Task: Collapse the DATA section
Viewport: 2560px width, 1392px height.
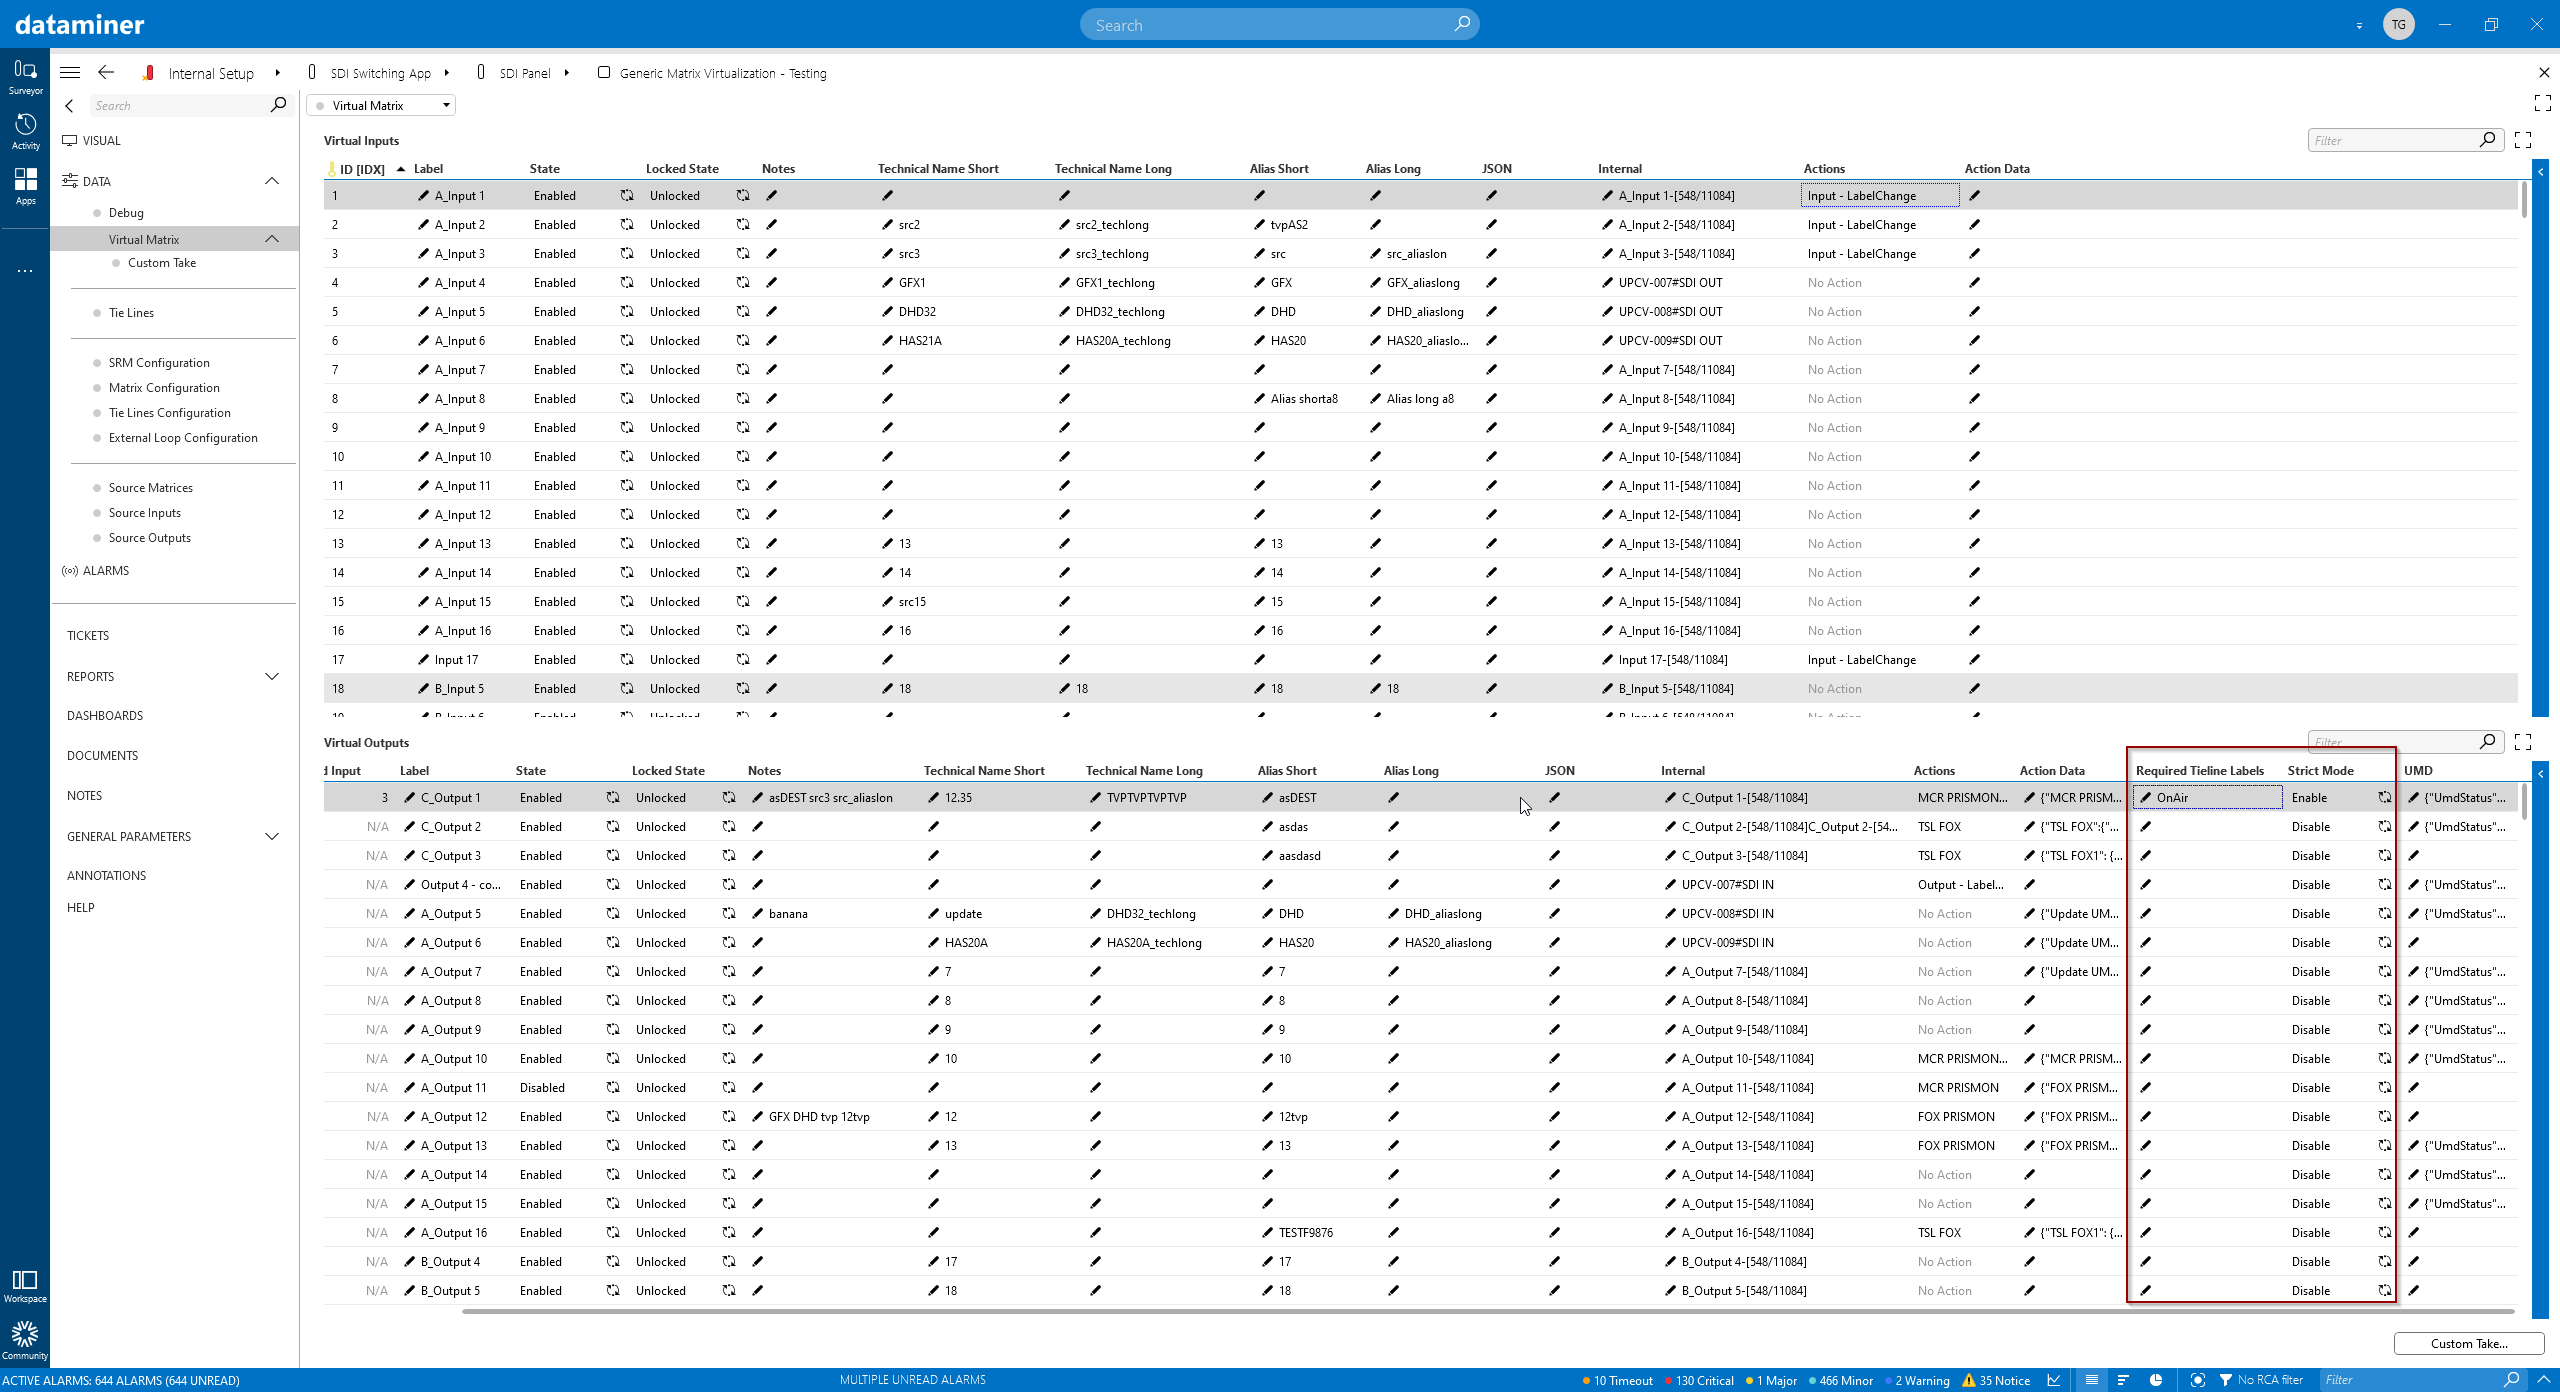Action: tap(272, 181)
